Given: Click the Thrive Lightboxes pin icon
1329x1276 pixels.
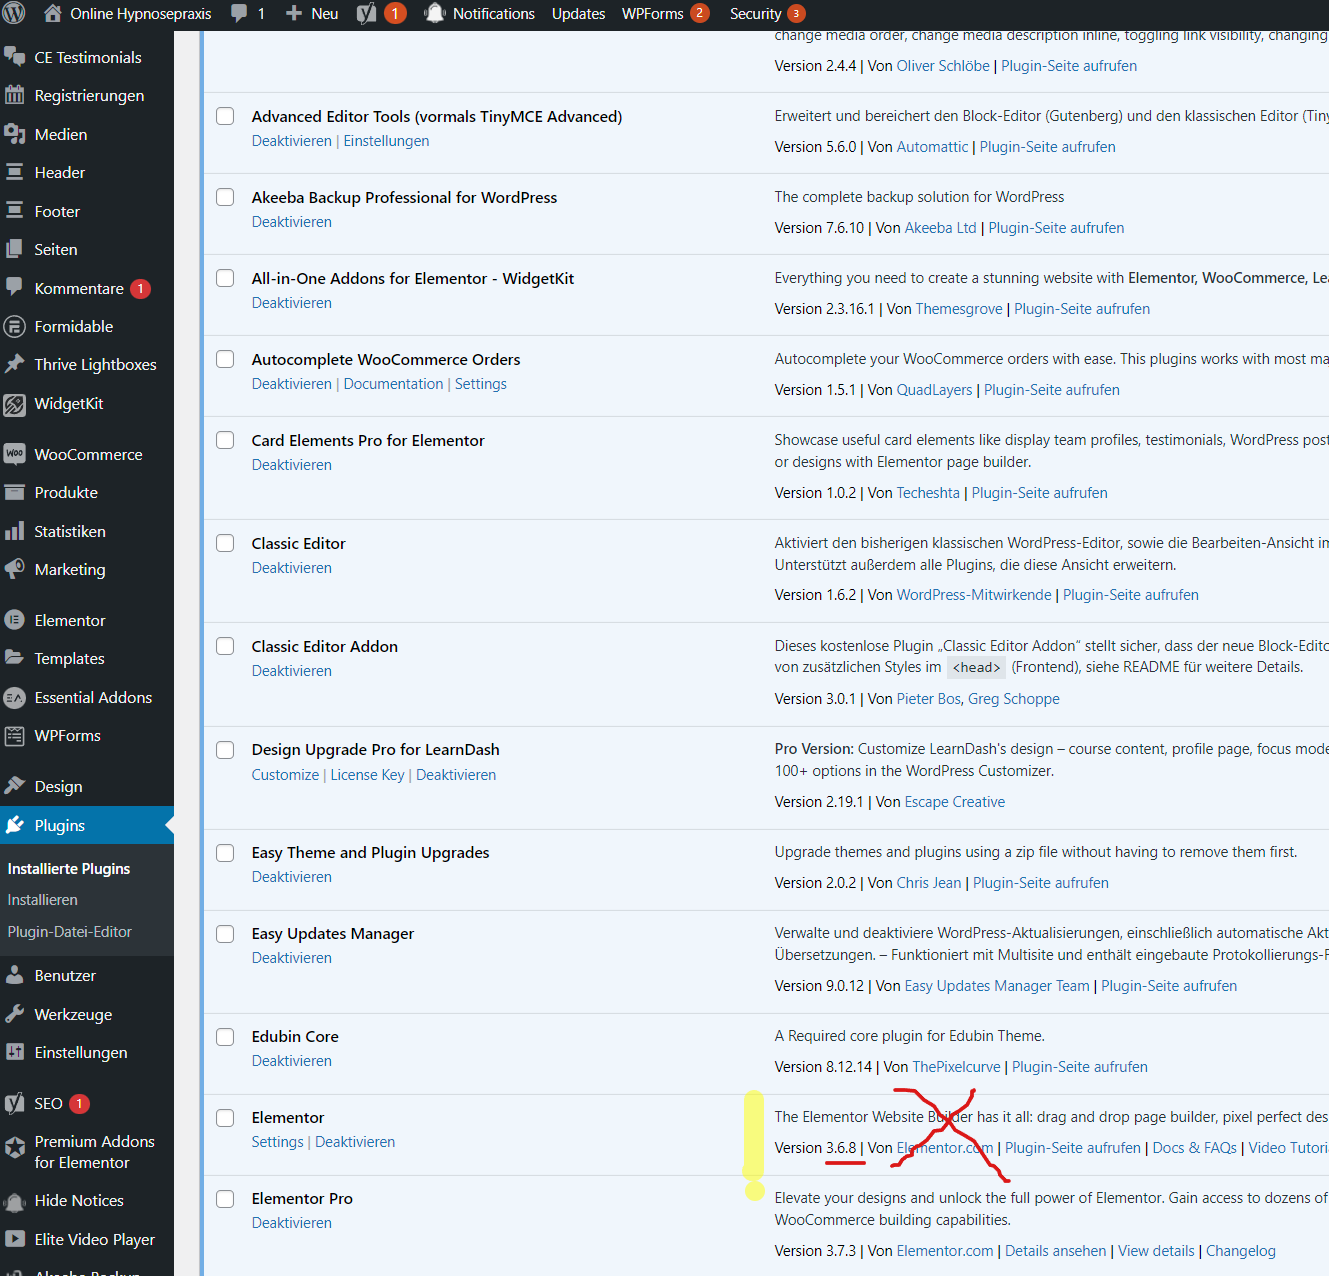Looking at the screenshot, I should [15, 364].
